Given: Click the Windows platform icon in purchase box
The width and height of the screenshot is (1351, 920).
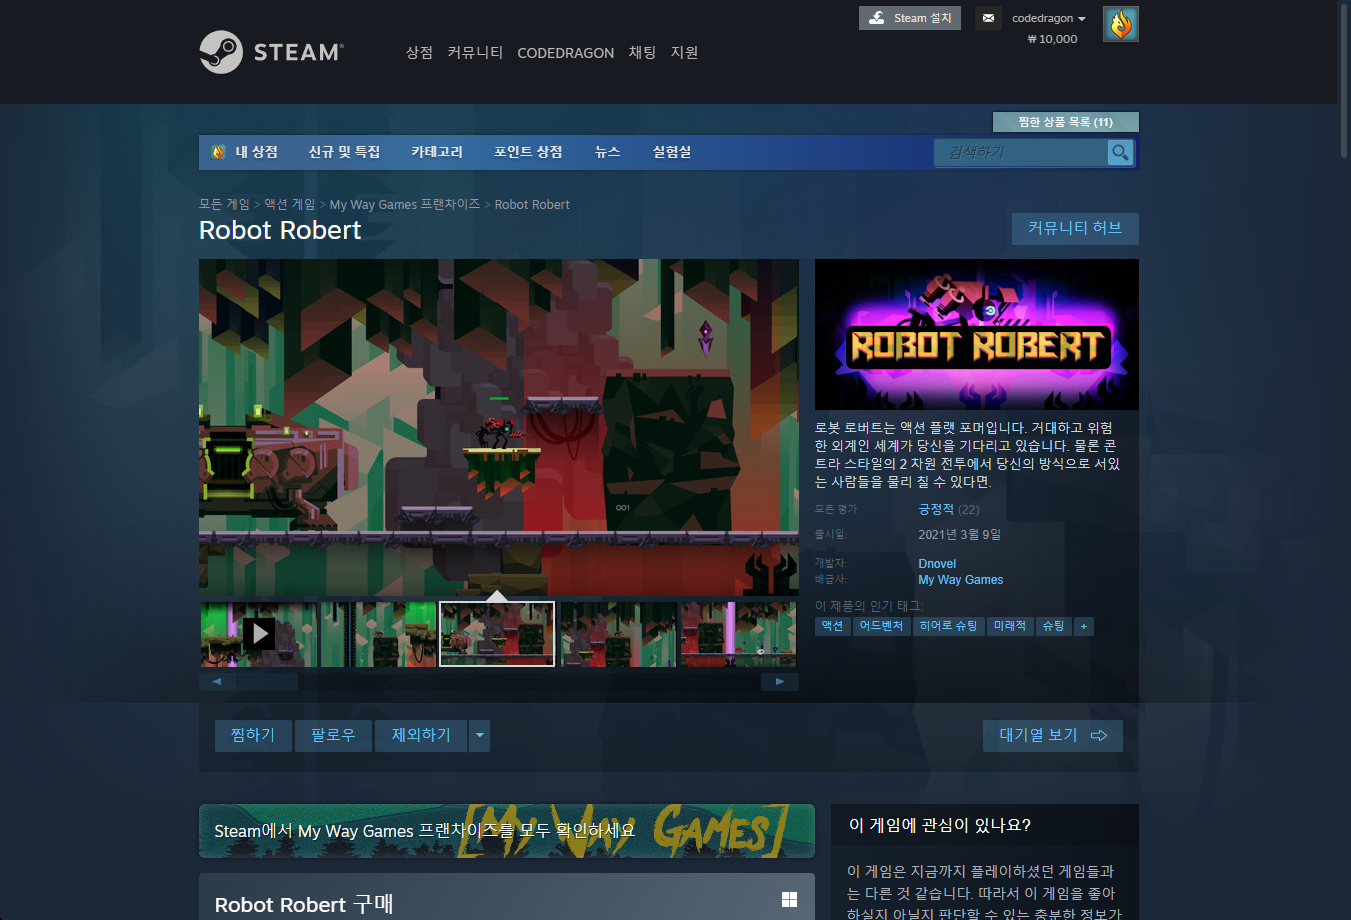Looking at the screenshot, I should click(789, 899).
